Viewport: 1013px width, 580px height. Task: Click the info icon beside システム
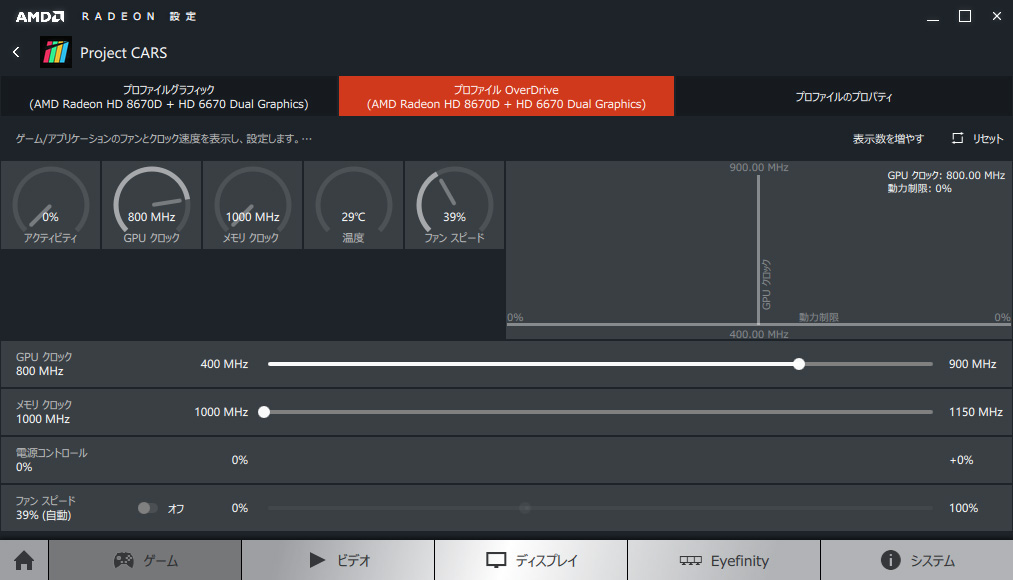pyautogui.click(x=890, y=560)
